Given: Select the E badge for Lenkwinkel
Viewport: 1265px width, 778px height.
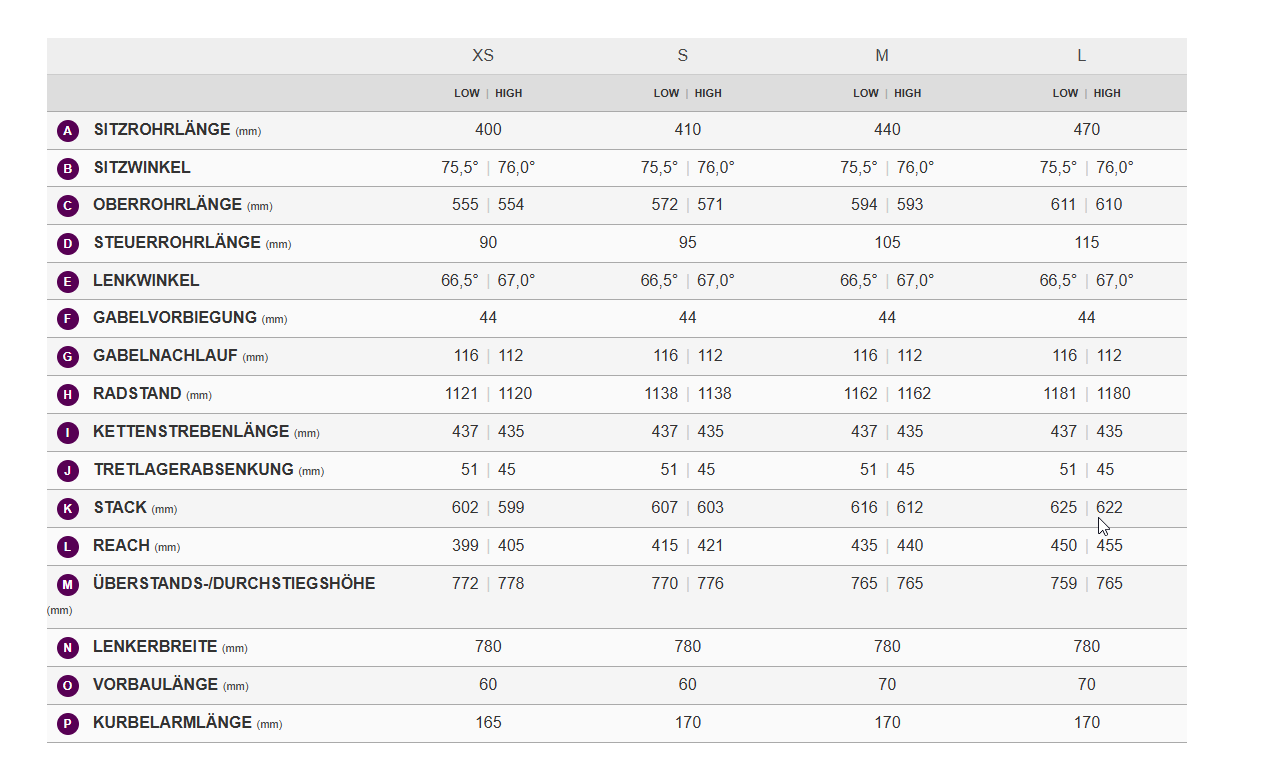Looking at the screenshot, I should click(x=68, y=282).
